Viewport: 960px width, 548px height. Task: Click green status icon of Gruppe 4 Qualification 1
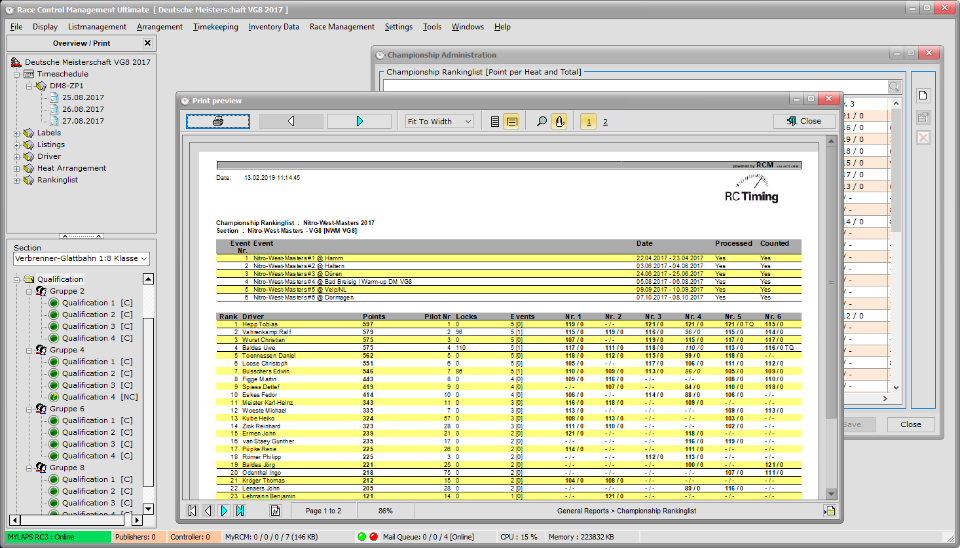[53, 361]
